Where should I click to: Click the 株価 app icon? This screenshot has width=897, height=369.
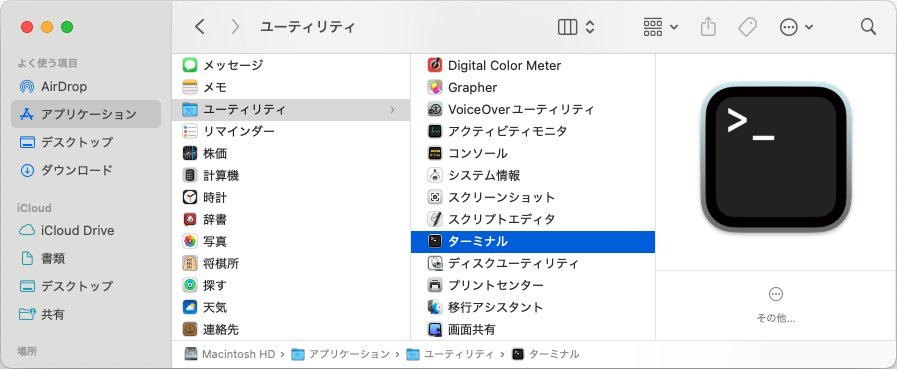click(x=190, y=153)
